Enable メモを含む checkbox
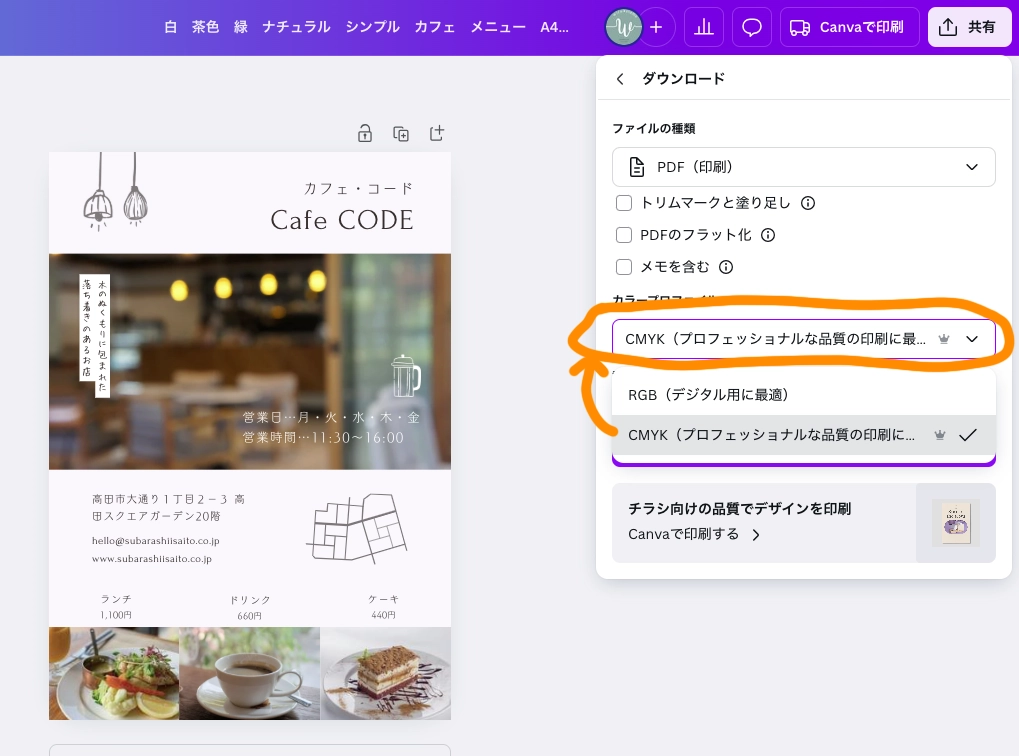 [x=624, y=267]
